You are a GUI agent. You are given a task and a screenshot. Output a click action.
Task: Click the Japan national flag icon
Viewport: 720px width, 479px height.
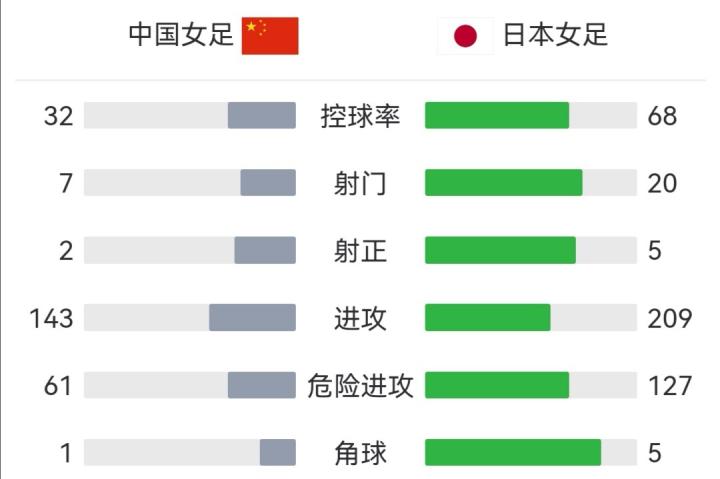(x=465, y=37)
